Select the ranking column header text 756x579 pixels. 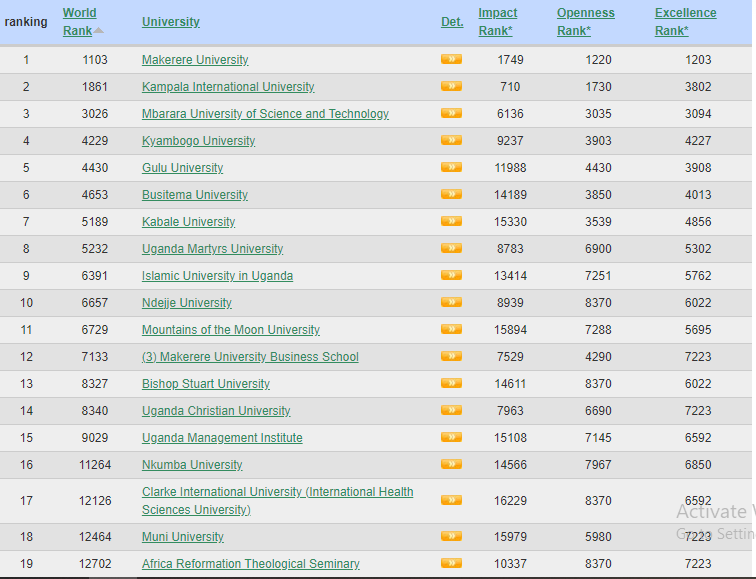pyautogui.click(x=26, y=22)
